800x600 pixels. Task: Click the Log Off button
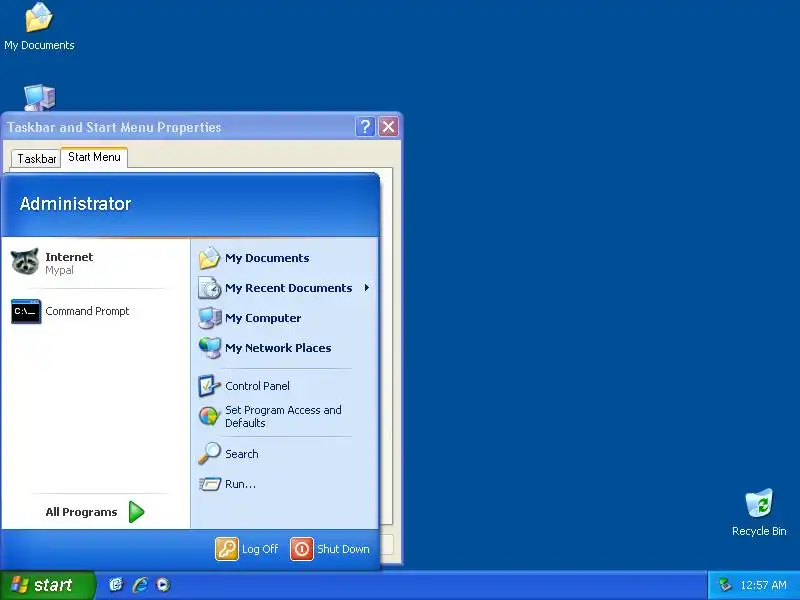click(x=247, y=549)
